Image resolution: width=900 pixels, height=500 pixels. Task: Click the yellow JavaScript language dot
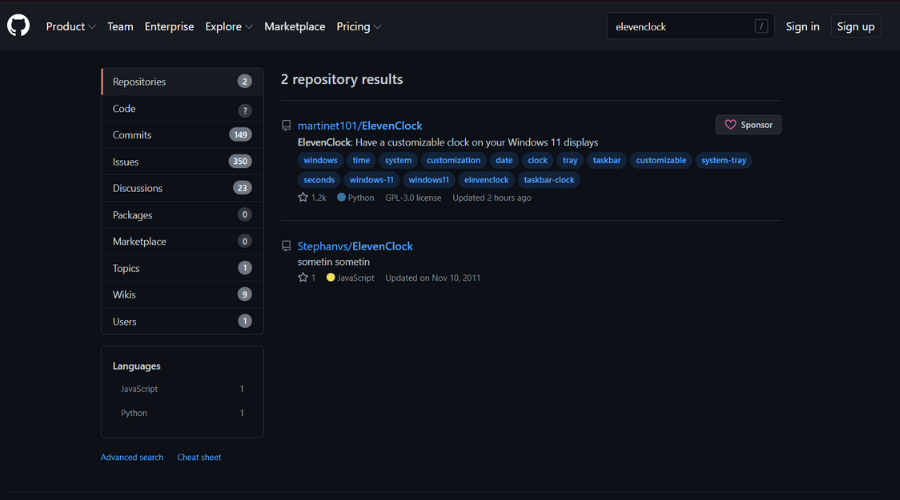pos(331,278)
